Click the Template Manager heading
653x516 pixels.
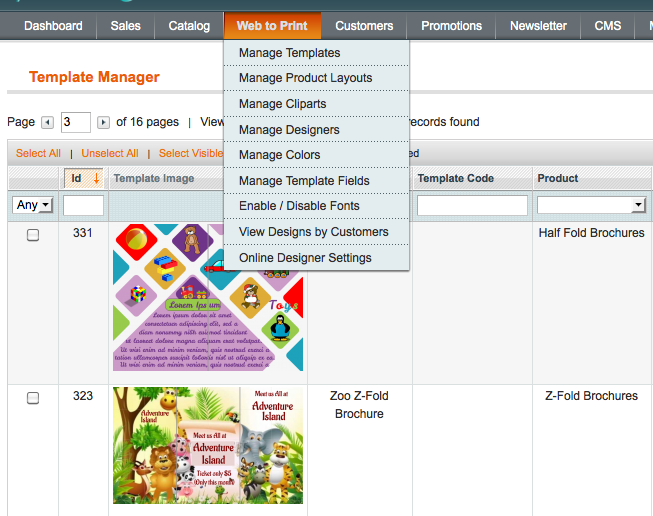94,77
